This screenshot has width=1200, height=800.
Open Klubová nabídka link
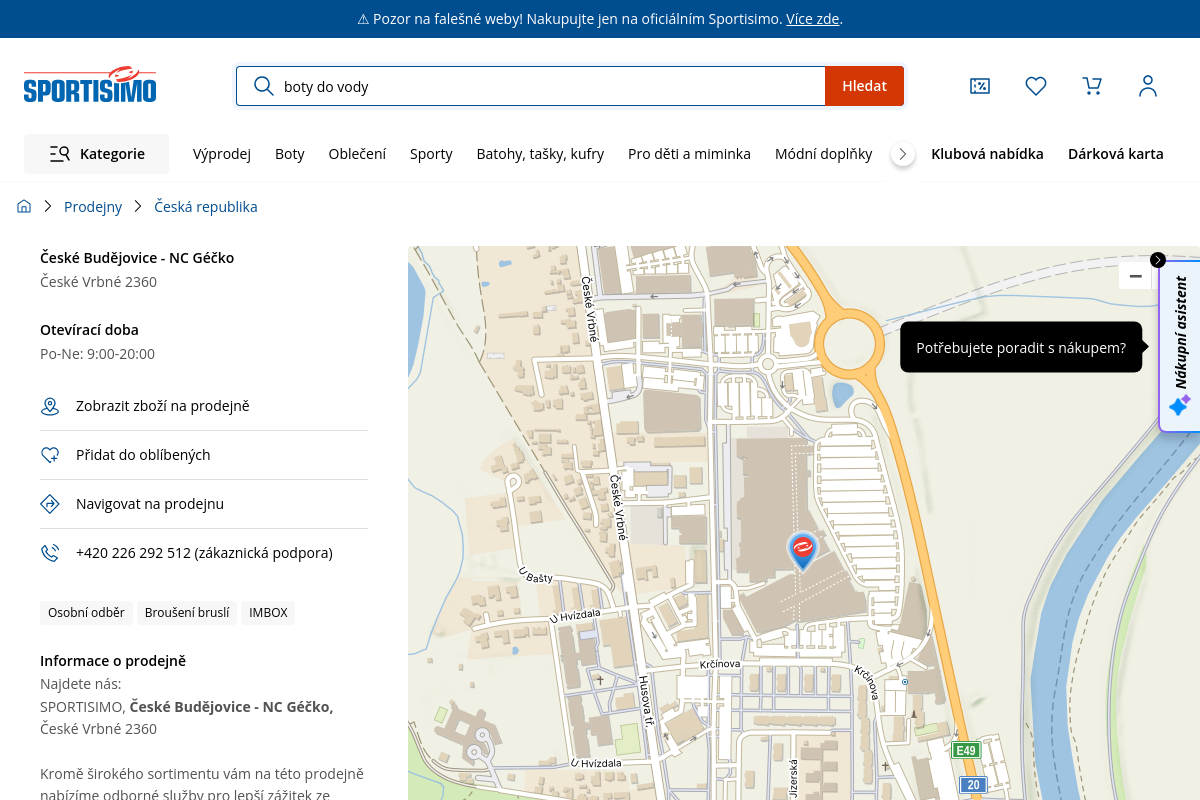tap(987, 154)
